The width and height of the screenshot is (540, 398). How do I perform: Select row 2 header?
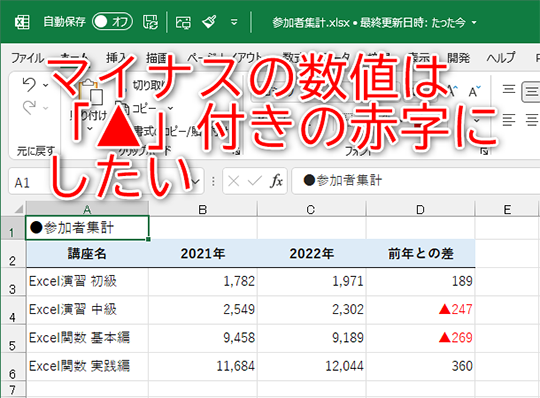pyautogui.click(x=12, y=254)
